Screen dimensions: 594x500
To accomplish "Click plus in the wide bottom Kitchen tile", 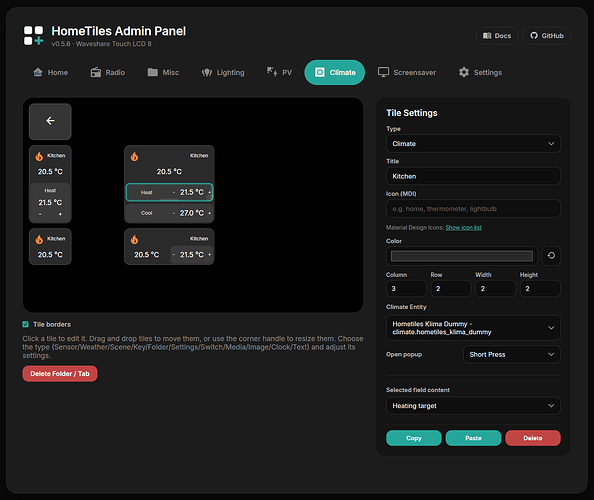I will point(209,255).
